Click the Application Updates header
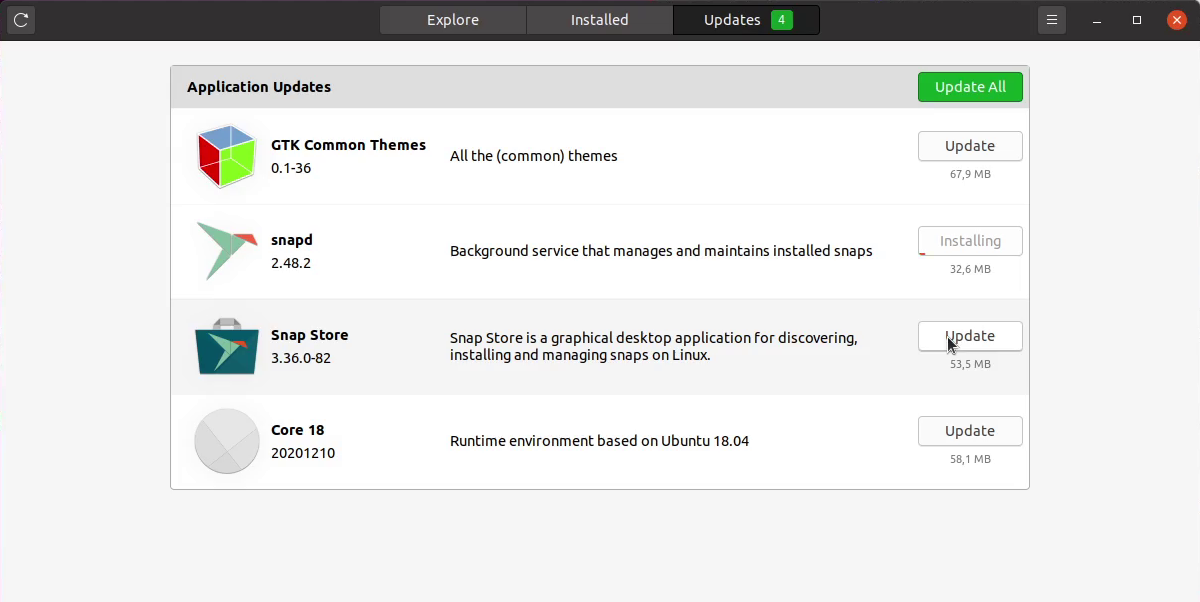Image resolution: width=1200 pixels, height=602 pixels. click(259, 87)
